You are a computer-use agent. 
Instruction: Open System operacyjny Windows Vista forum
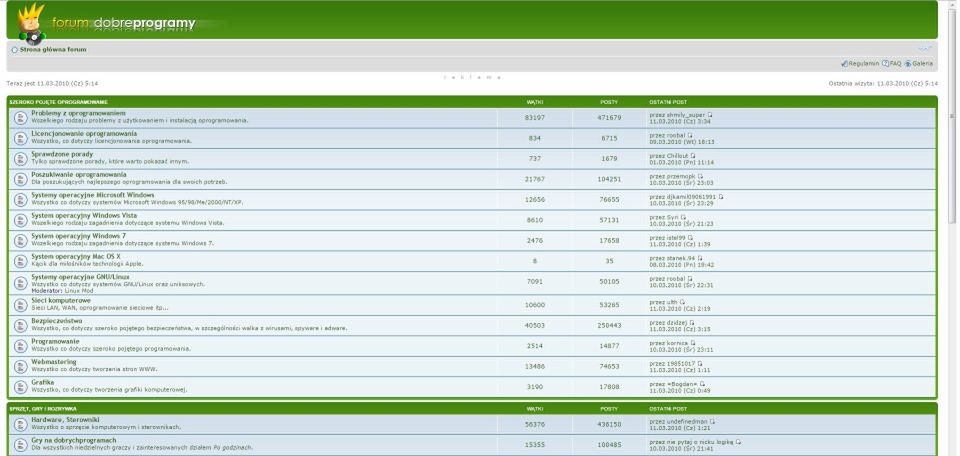[x=84, y=215]
